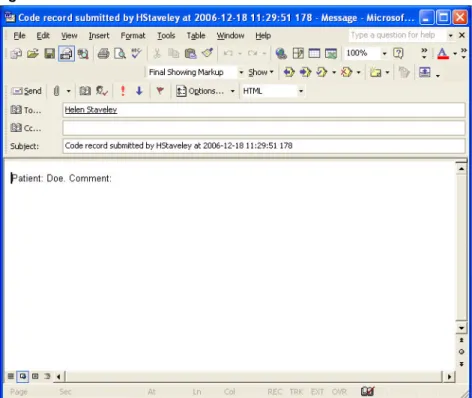This screenshot has height=398, width=472.
Task: Click the To... button
Action: click(26, 110)
